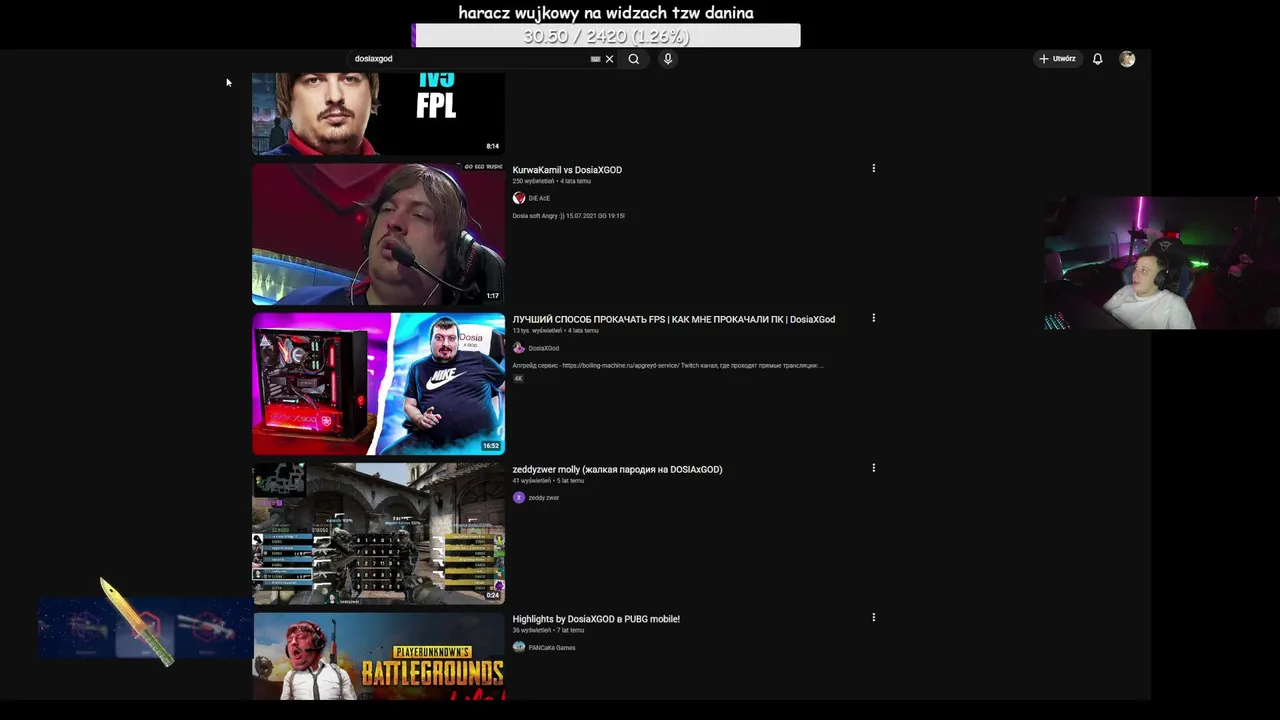Open options menu for PUBG mobile highlights video
Image resolution: width=1280 pixels, height=720 pixels.
873,618
